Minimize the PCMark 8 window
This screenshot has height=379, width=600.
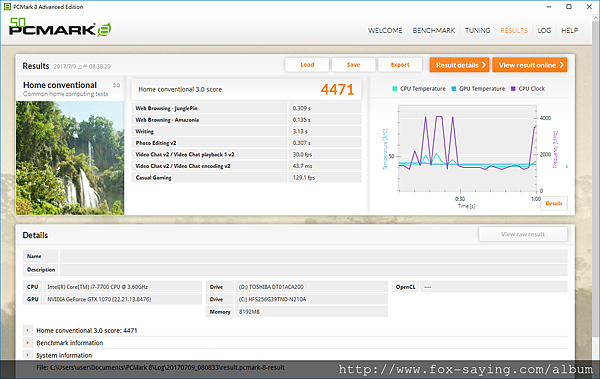coord(549,7)
